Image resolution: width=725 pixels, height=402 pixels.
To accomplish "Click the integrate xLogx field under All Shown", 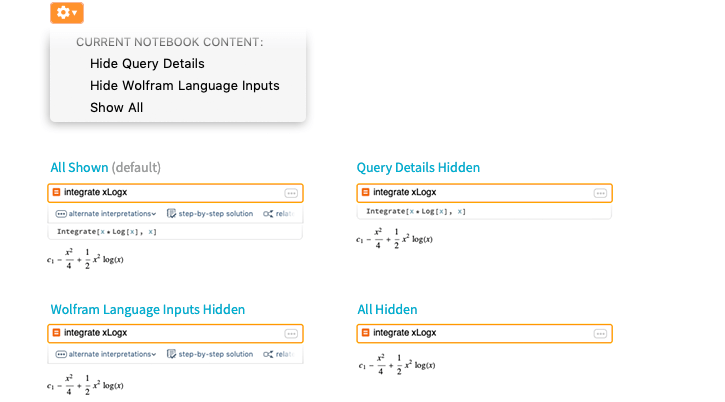I will click(175, 193).
